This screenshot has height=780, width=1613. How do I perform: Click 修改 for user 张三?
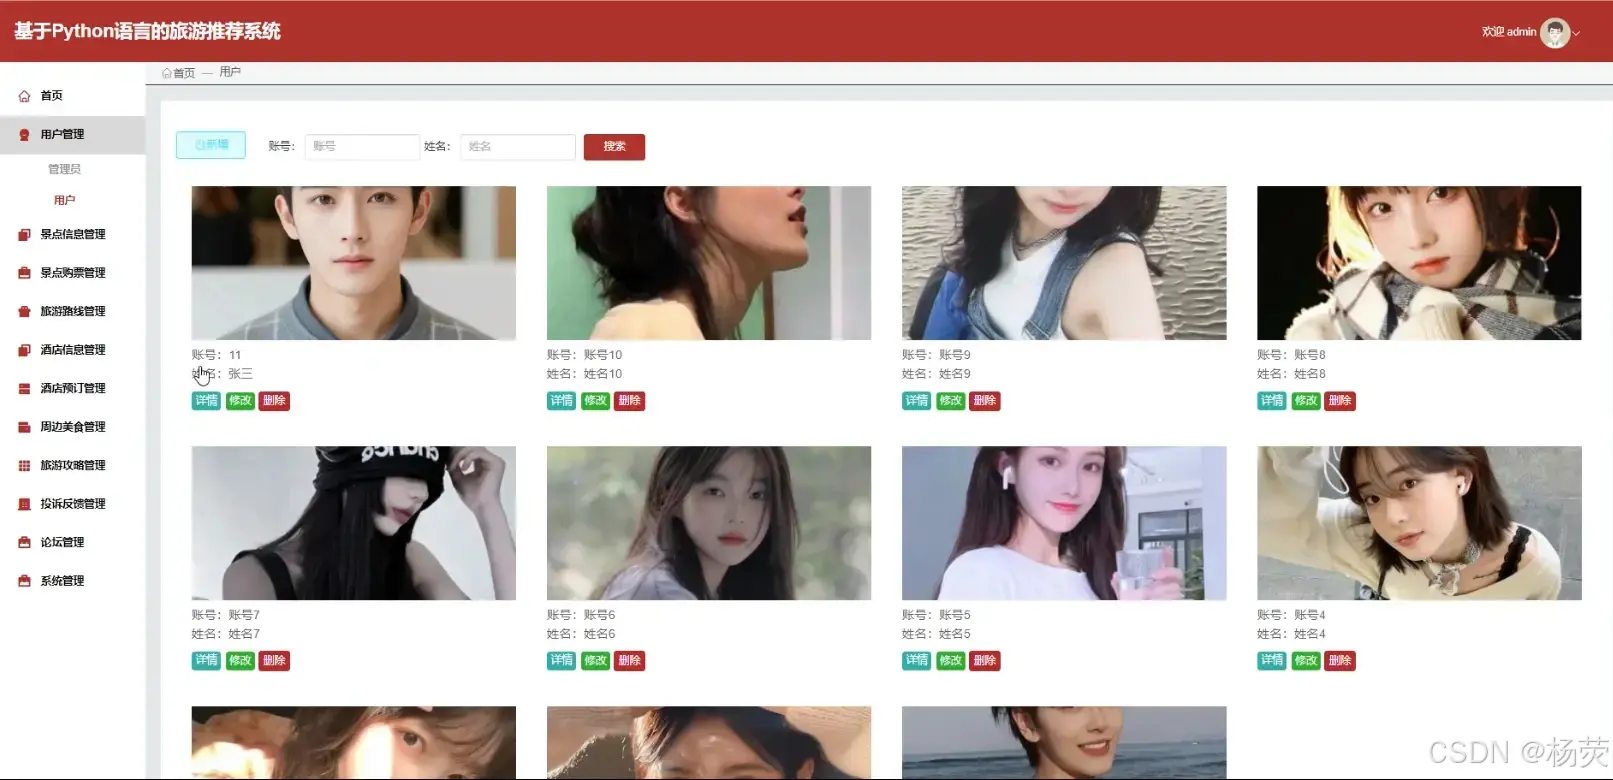(240, 401)
